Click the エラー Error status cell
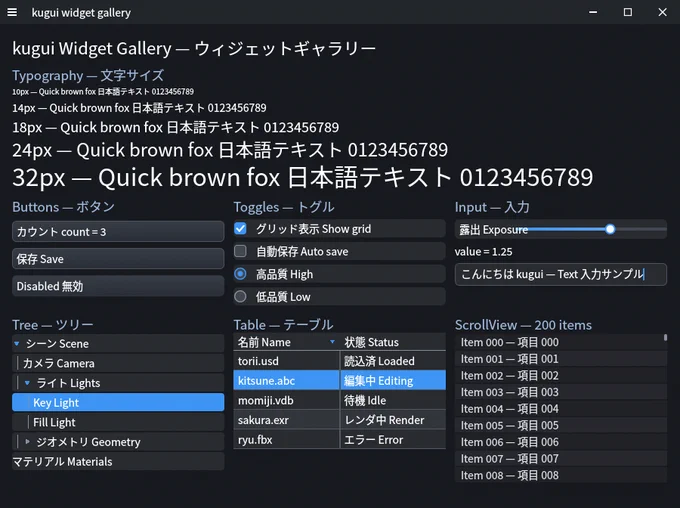This screenshot has width=680, height=508. tap(393, 439)
